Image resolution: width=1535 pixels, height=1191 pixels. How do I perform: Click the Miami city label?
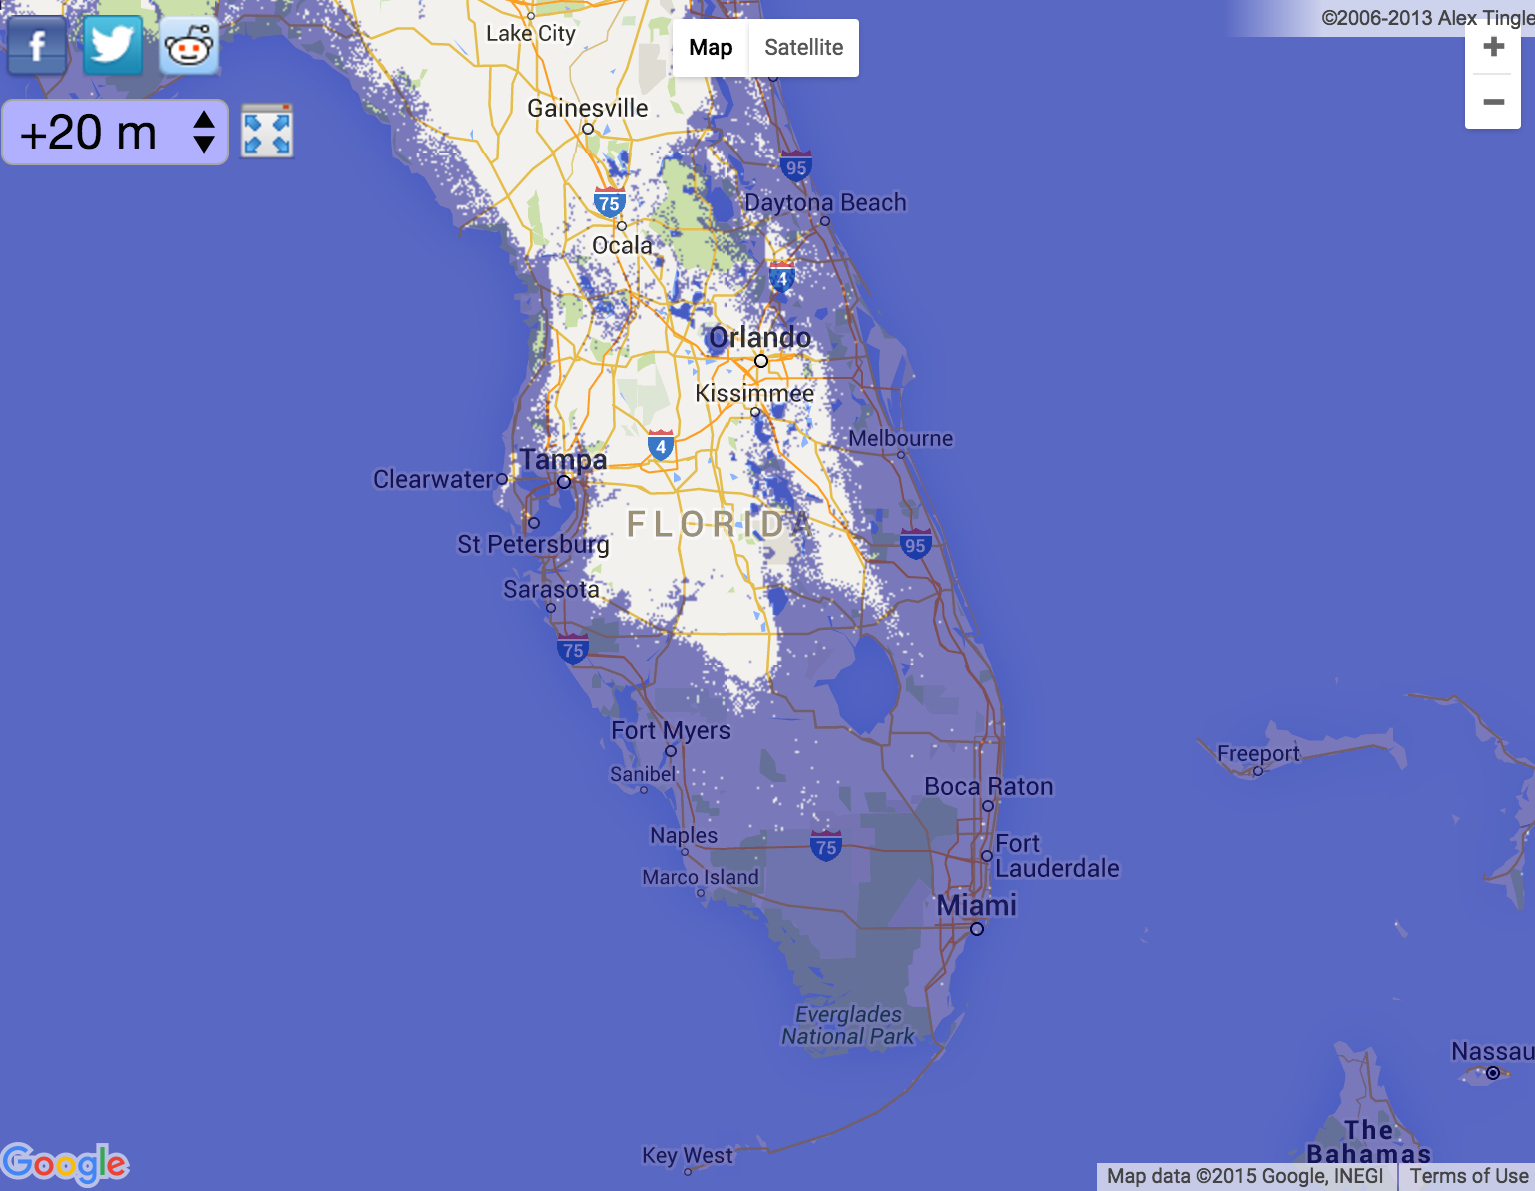(976, 905)
